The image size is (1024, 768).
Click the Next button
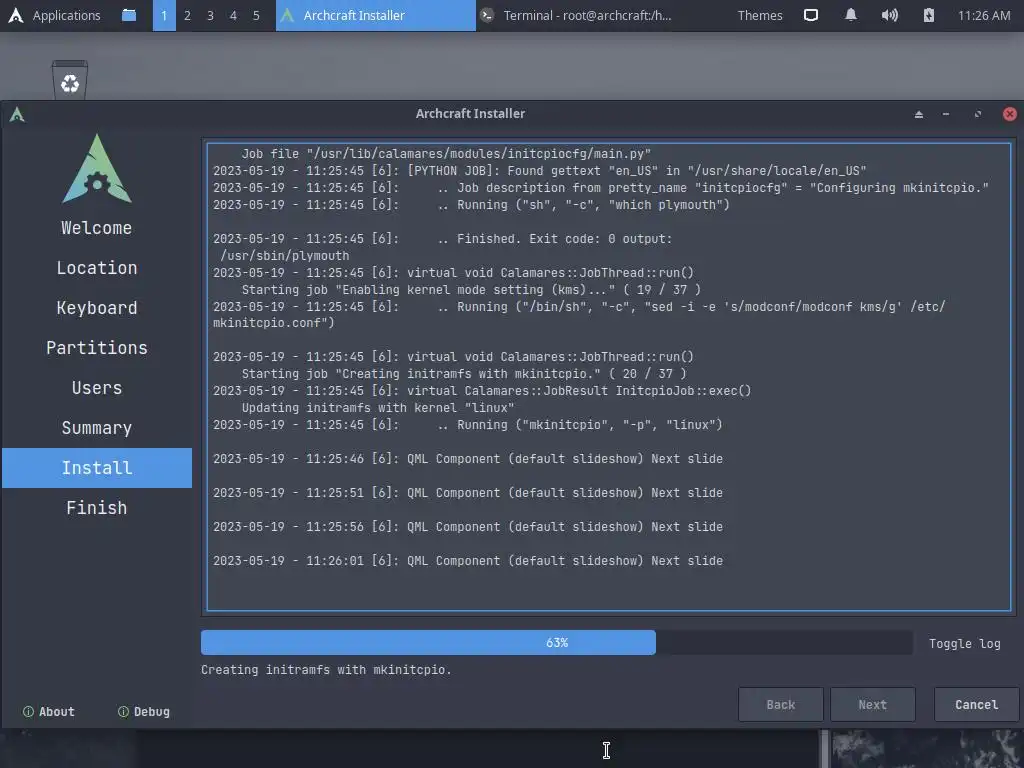coord(872,705)
